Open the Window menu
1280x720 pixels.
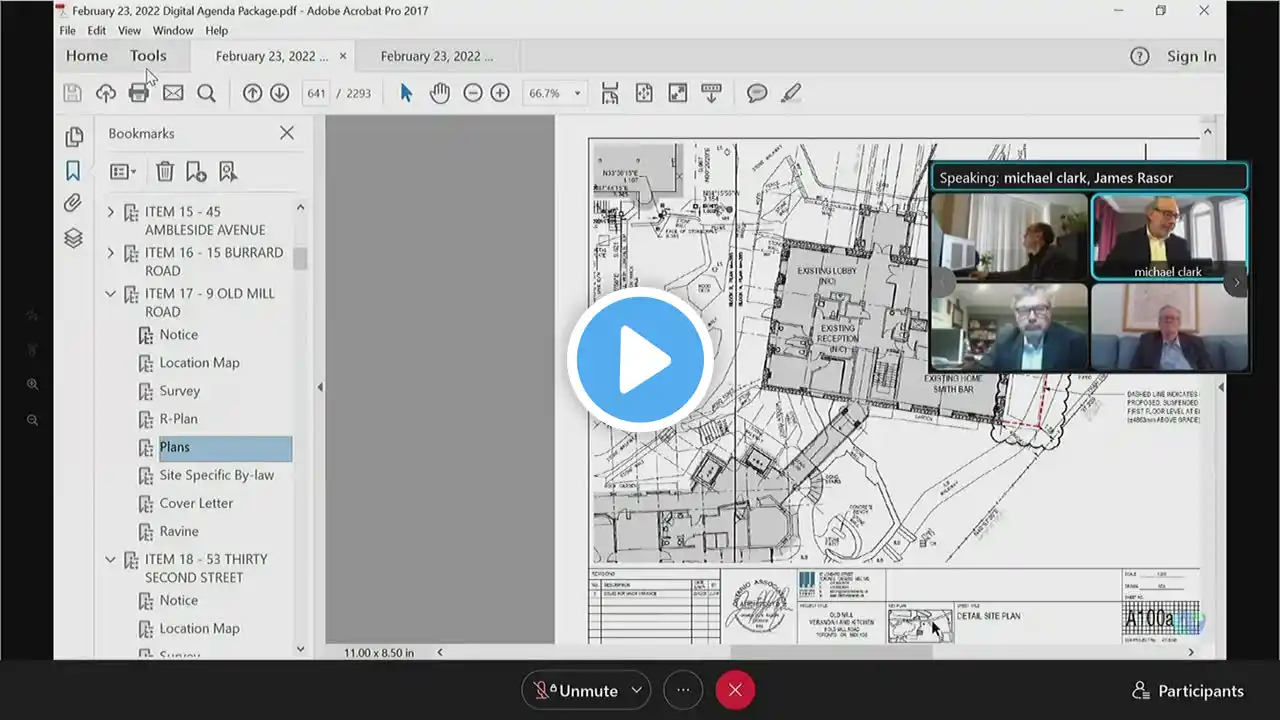(x=173, y=31)
